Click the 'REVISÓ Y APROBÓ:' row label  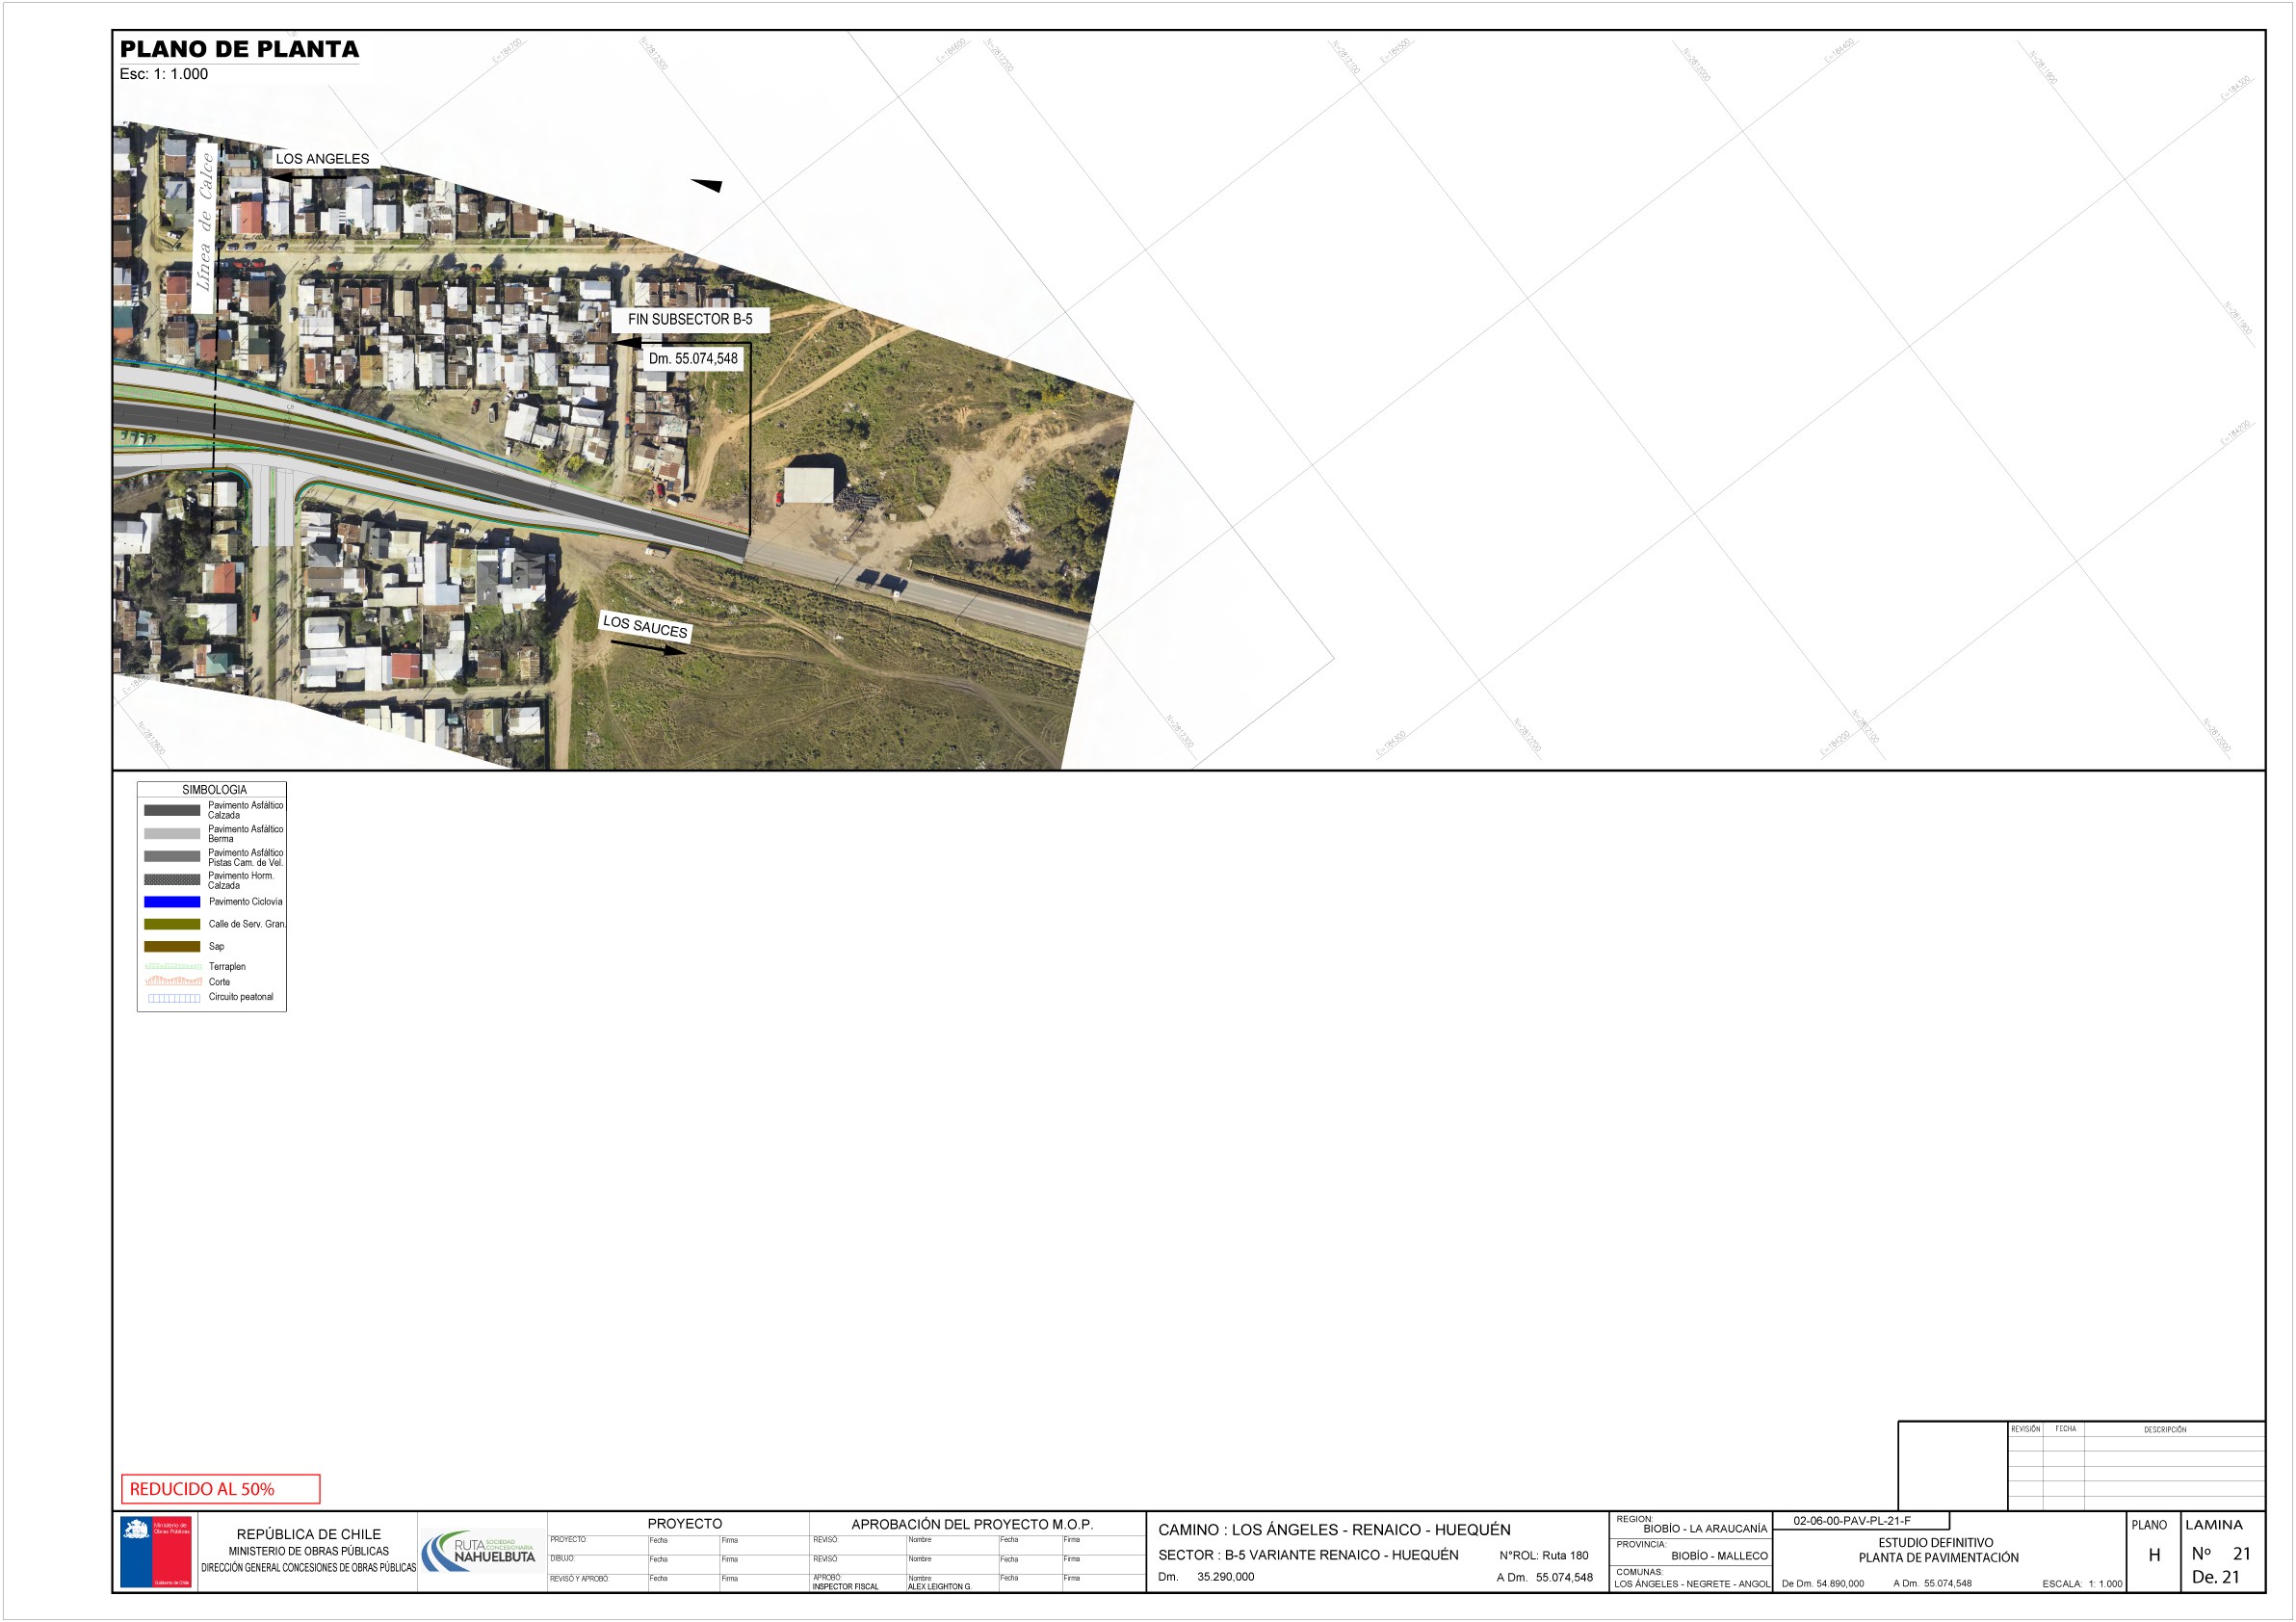579,1578
